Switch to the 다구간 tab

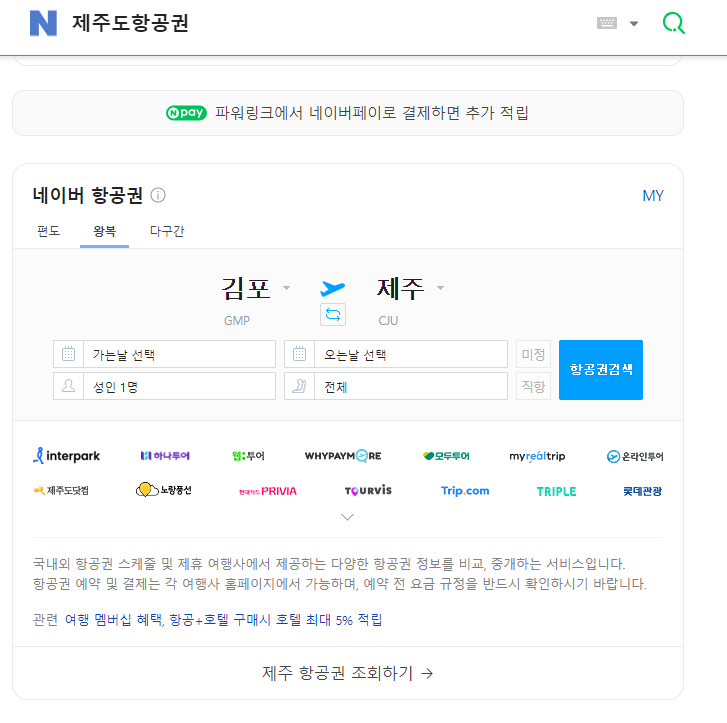(x=167, y=231)
